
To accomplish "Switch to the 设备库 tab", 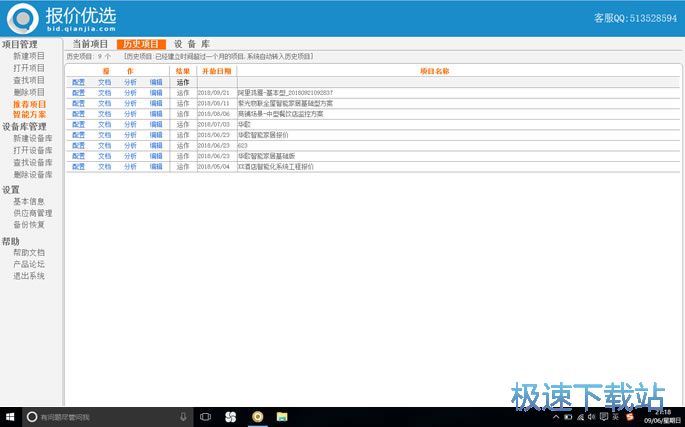I will [191, 44].
